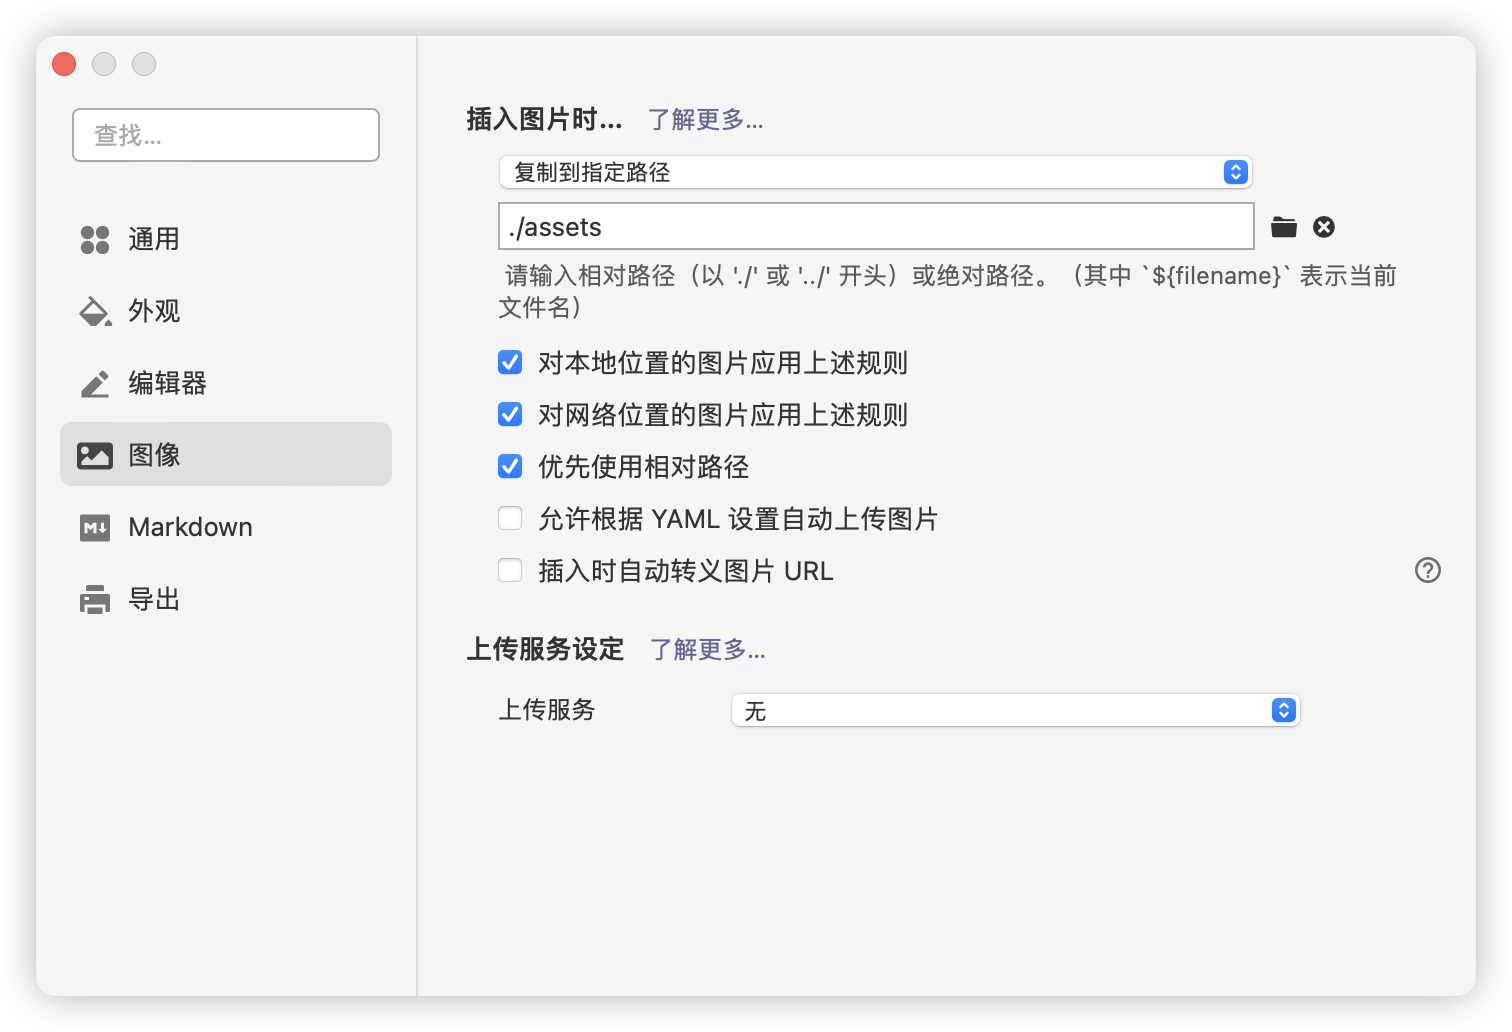Click the Appearance (外观) paint bucket icon
1512x1032 pixels.
pyautogui.click(x=95, y=312)
